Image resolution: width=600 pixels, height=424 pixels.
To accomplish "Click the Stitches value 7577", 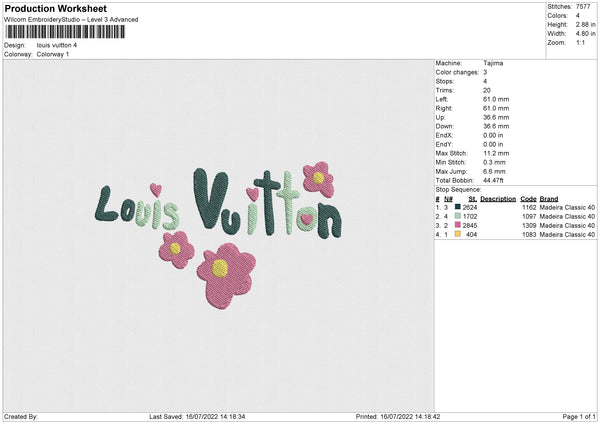I will click(x=583, y=7).
